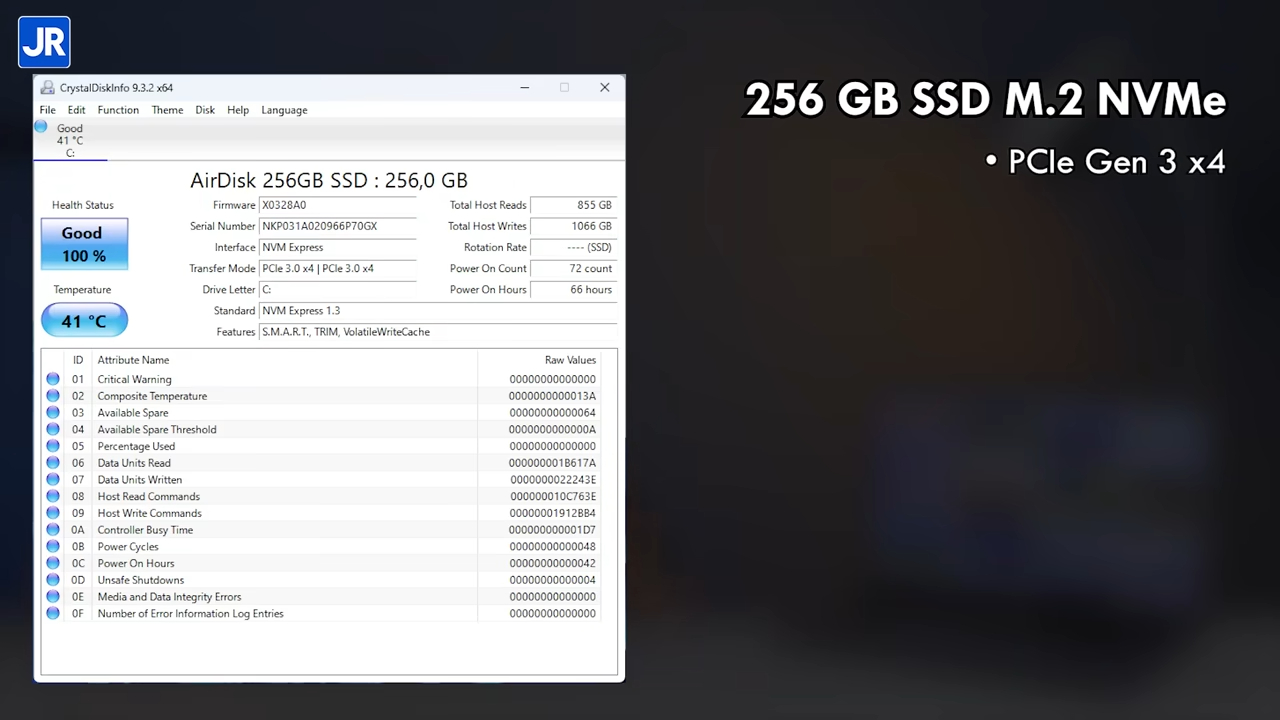Click the Good 100 % health status button
The image size is (1280, 720).
coord(84,244)
